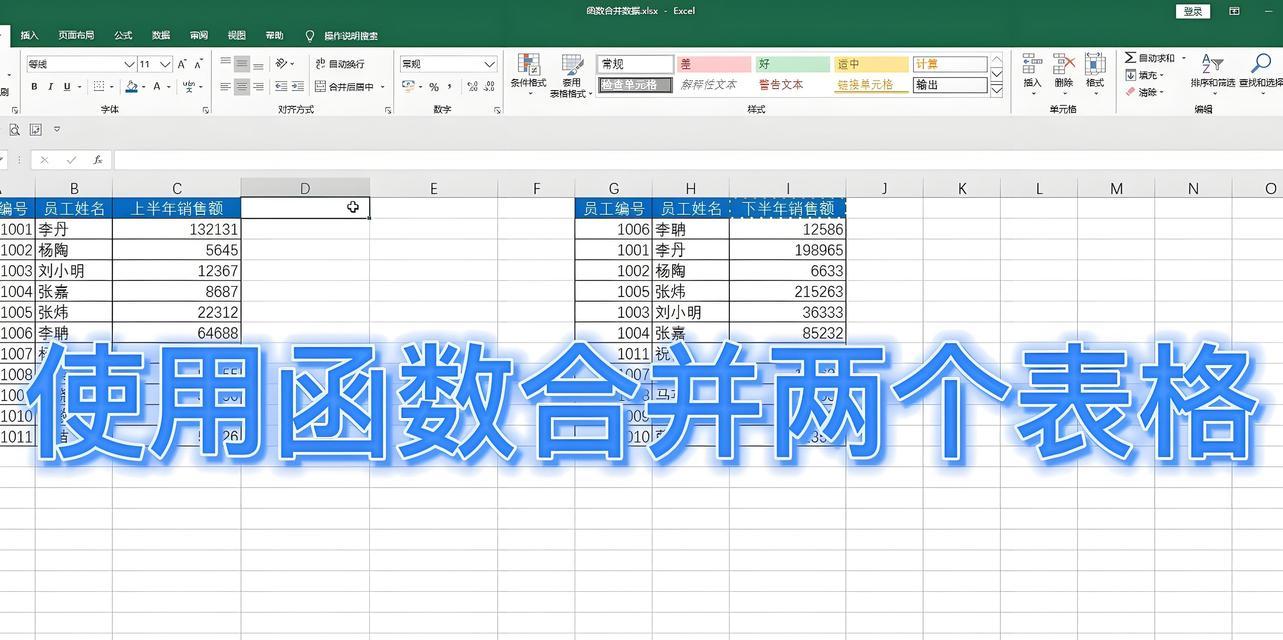Toggle align text right
Image resolution: width=1283 pixels, height=640 pixels.
258,87
